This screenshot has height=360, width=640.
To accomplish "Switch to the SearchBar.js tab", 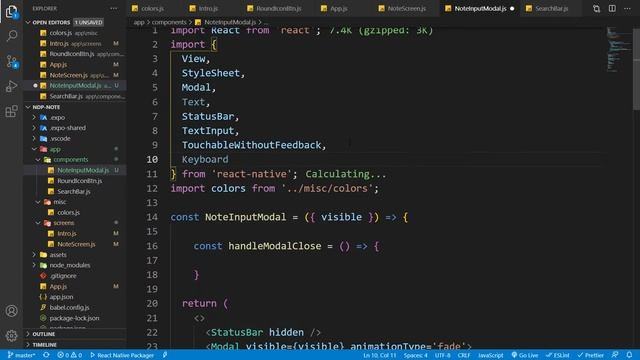I will click(x=551, y=8).
